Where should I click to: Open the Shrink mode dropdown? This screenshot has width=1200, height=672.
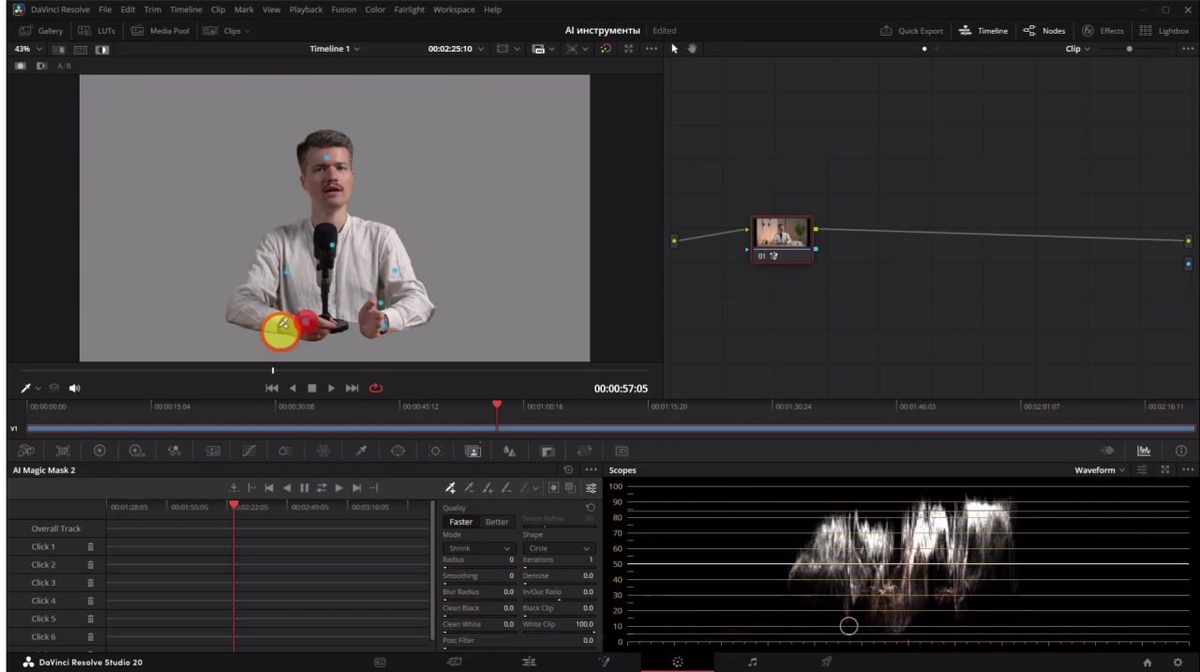pos(477,548)
